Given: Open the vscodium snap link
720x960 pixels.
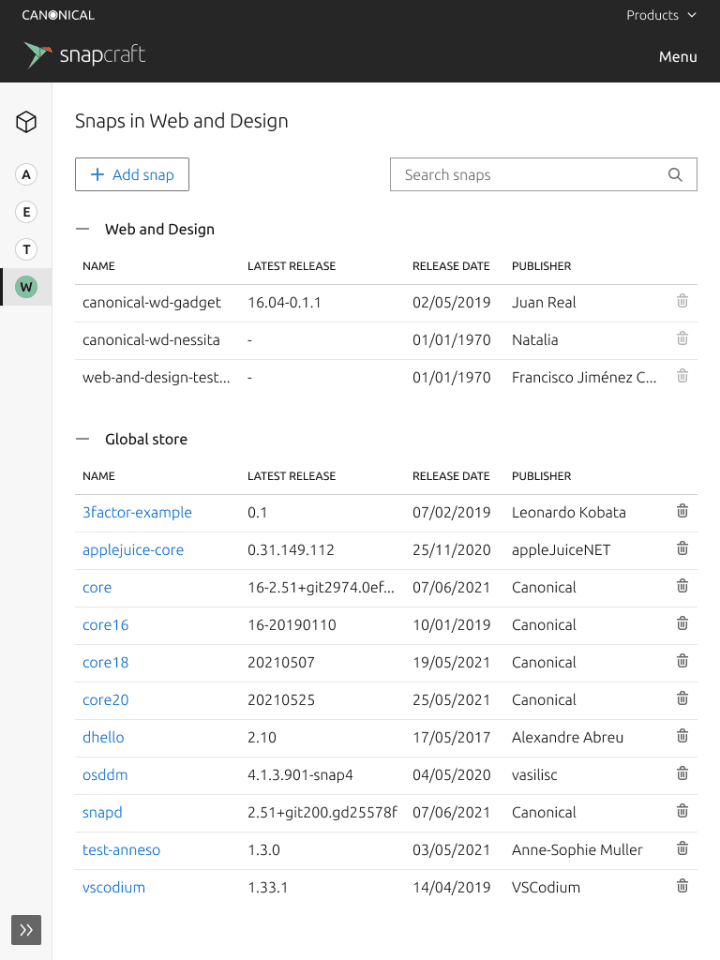Looking at the screenshot, I should click(x=114, y=887).
